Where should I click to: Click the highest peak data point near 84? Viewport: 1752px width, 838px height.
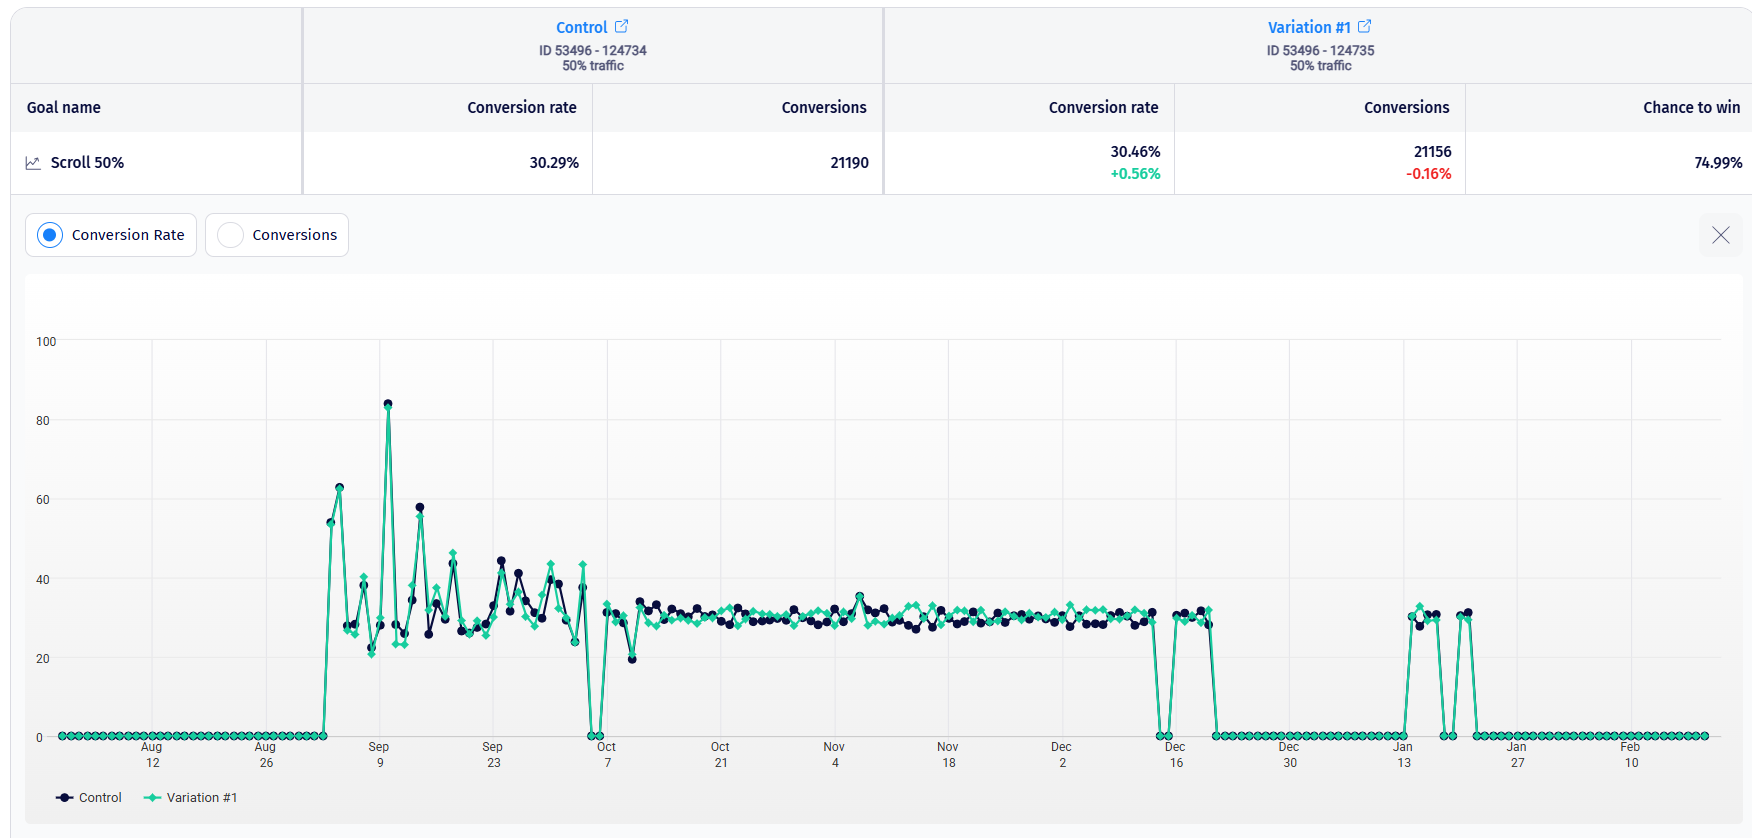tap(388, 404)
